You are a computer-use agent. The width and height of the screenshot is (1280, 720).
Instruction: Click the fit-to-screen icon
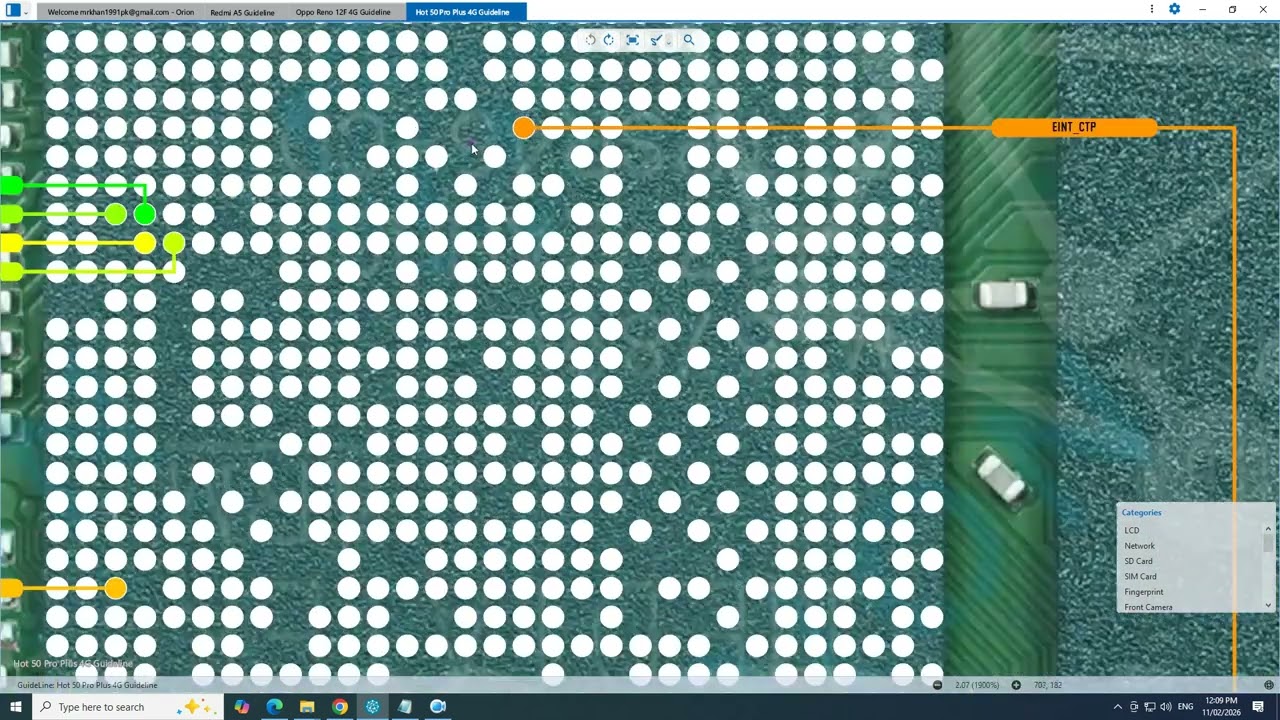[x=632, y=40]
